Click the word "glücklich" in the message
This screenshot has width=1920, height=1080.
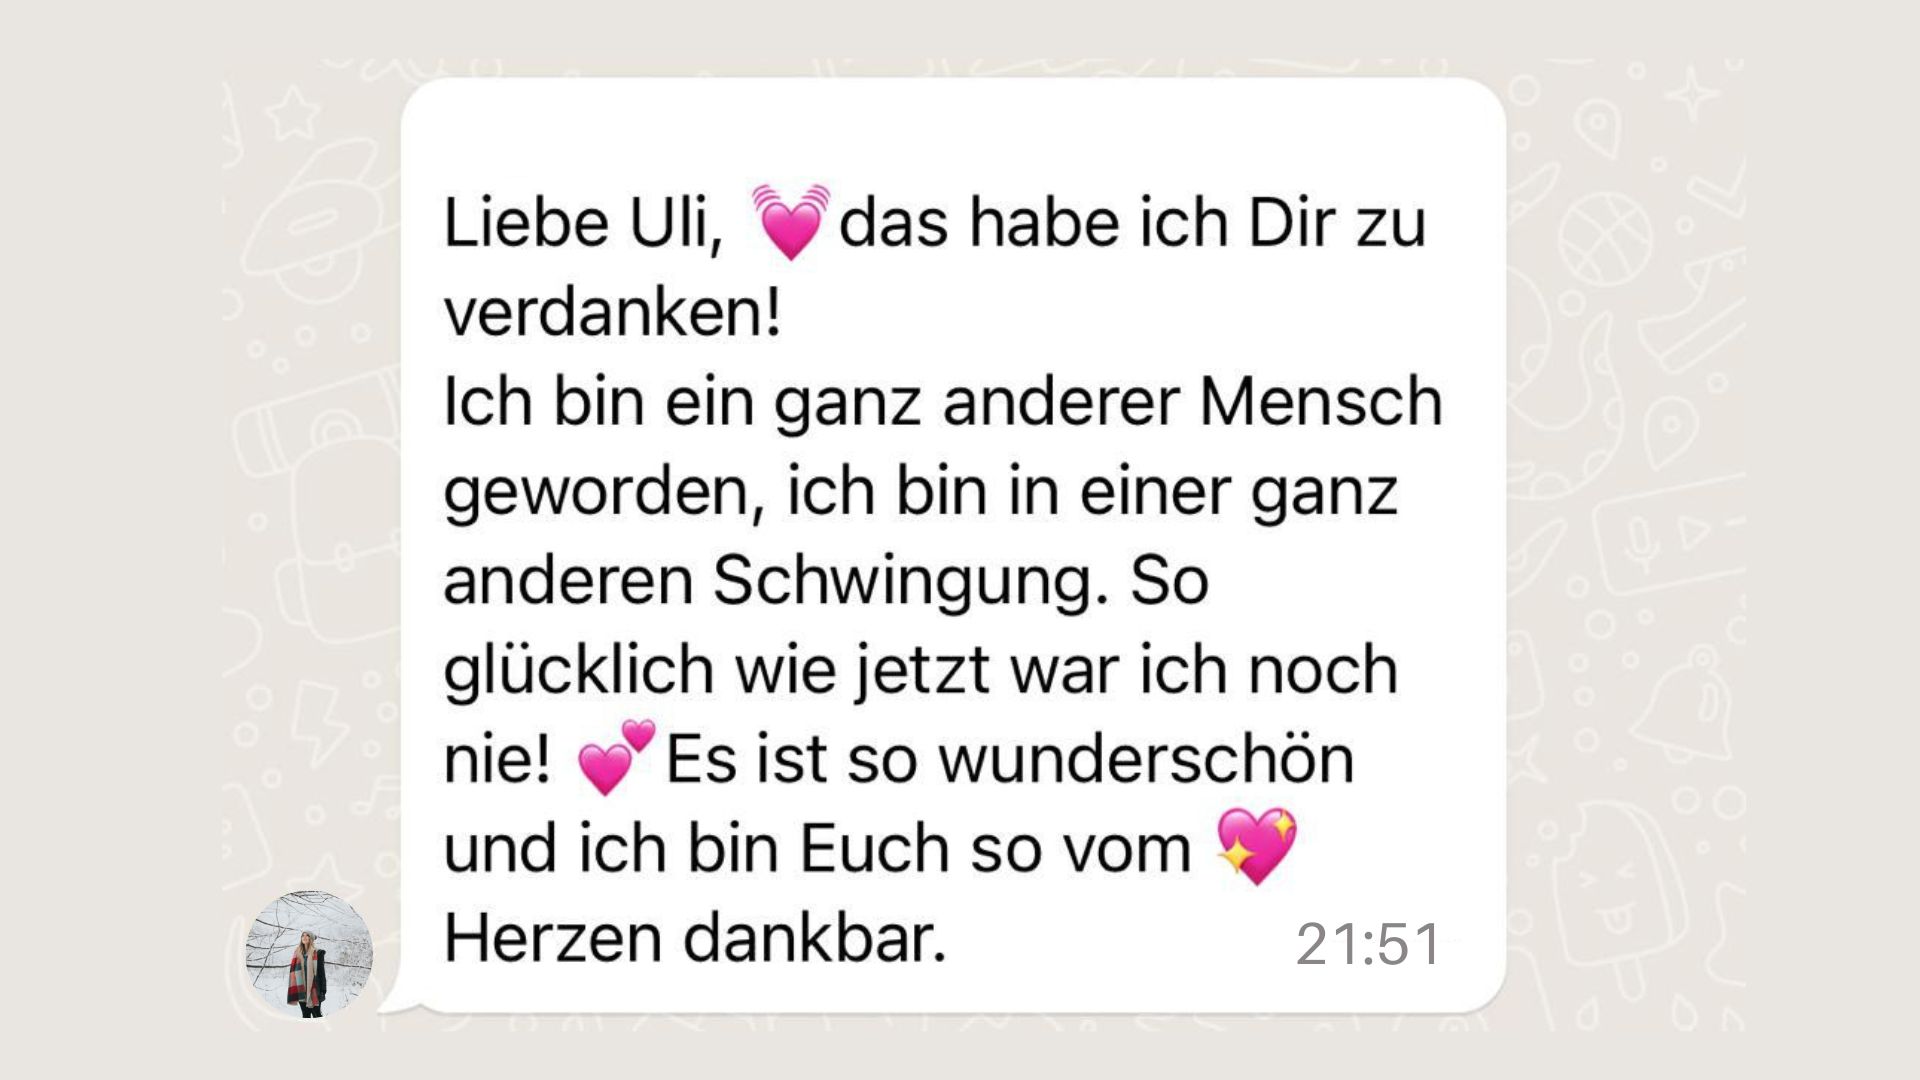579,671
